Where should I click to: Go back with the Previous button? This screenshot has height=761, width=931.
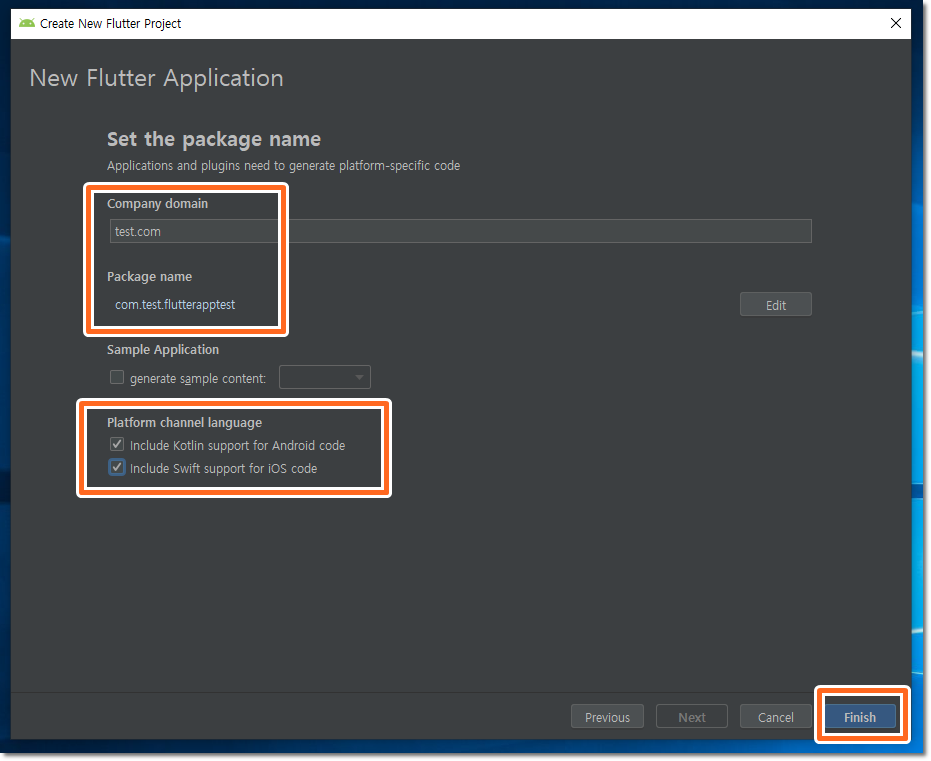coord(607,717)
